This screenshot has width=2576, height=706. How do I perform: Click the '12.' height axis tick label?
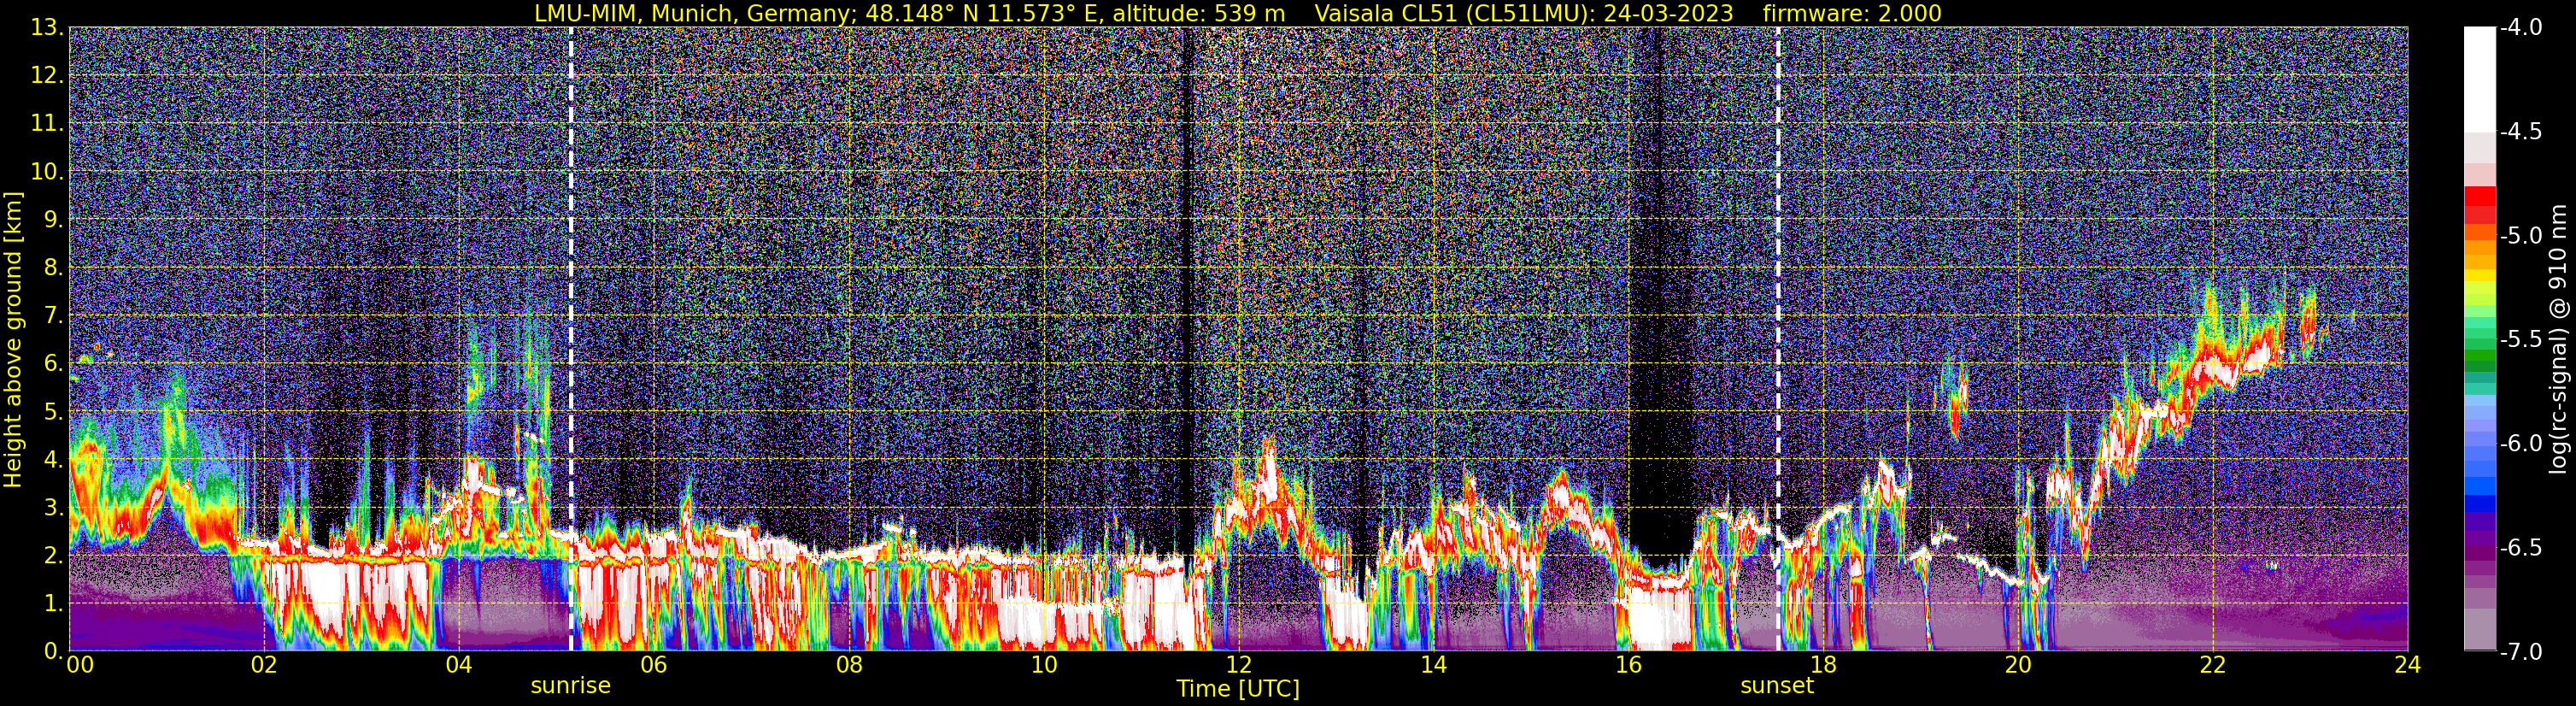[x=48, y=76]
